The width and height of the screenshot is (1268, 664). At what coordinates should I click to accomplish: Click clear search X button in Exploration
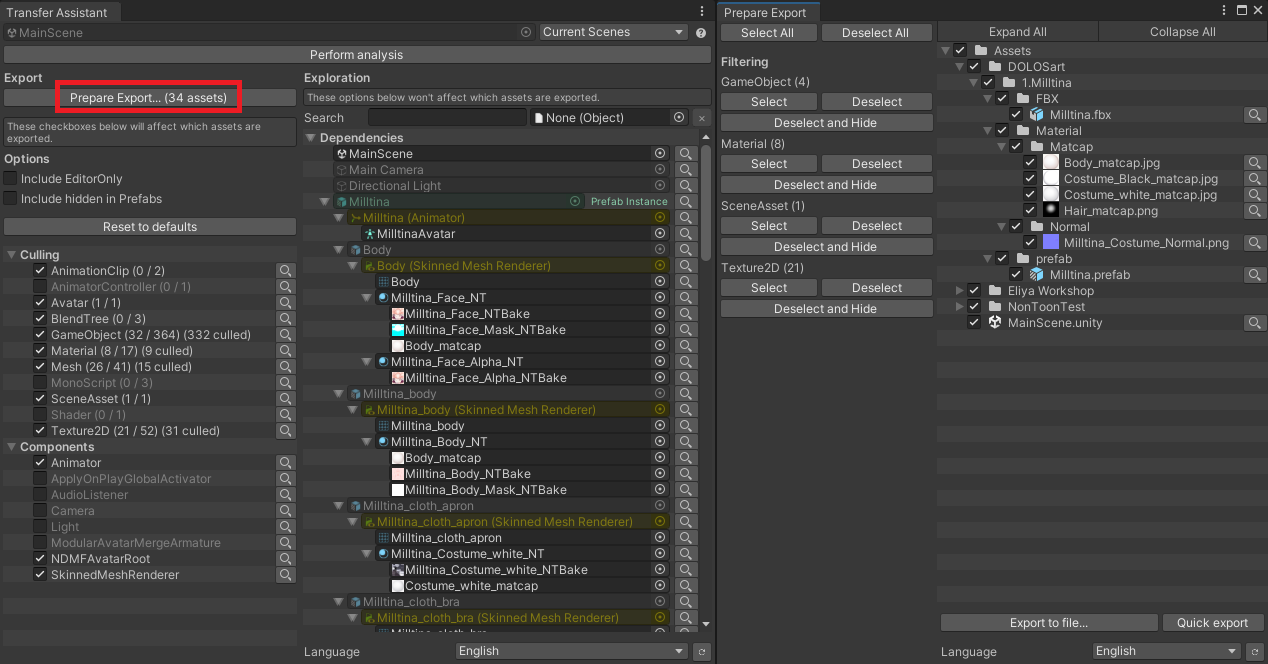(701, 118)
